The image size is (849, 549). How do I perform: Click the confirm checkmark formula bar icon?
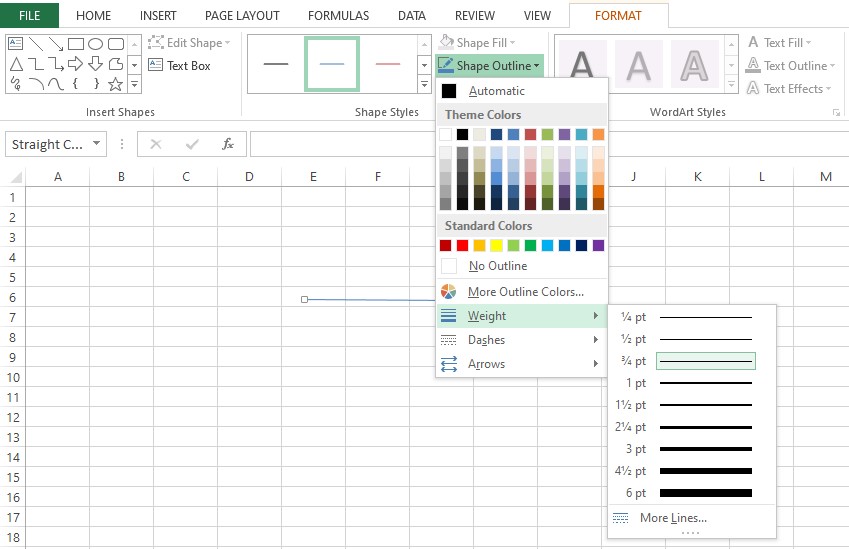point(192,144)
